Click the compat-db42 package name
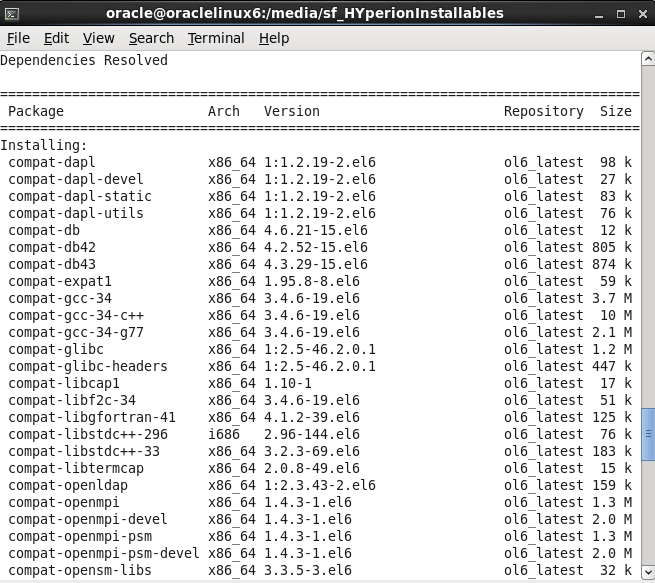The image size is (655, 583). [52, 248]
